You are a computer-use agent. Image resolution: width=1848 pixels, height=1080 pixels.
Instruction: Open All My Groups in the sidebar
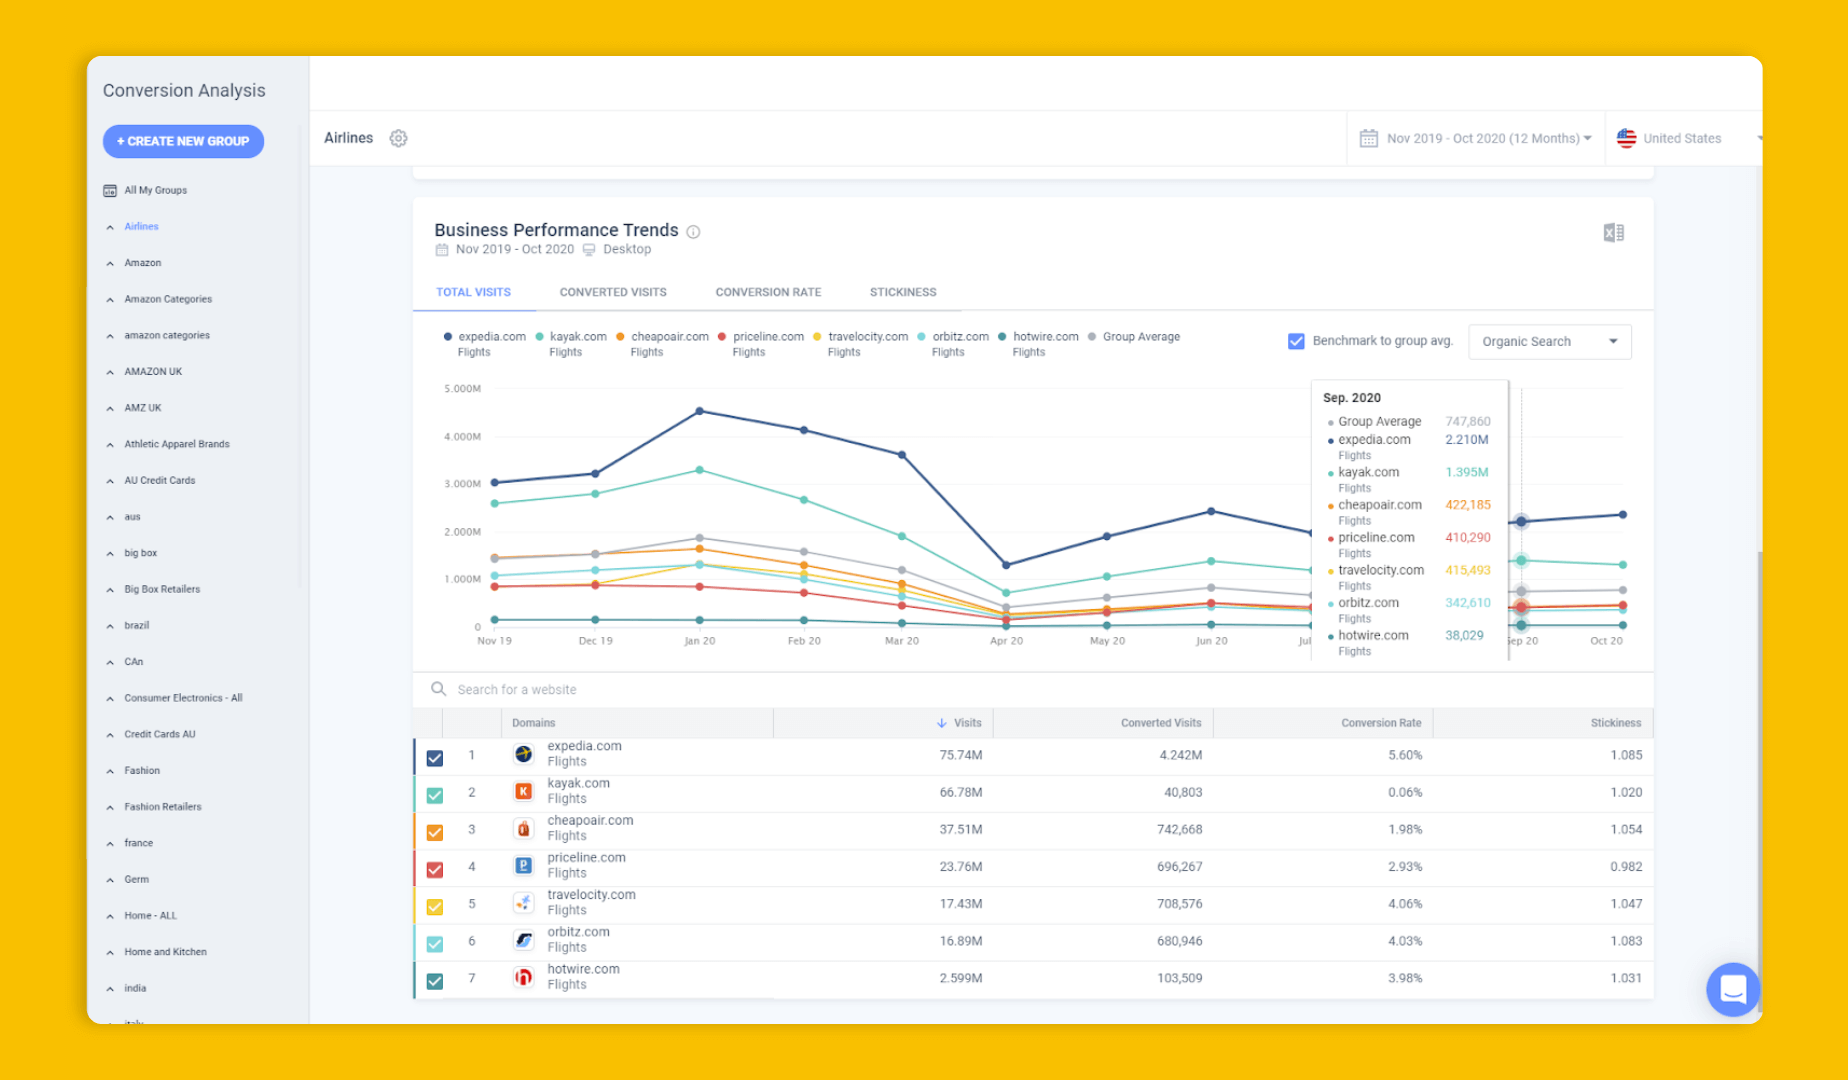tap(156, 190)
